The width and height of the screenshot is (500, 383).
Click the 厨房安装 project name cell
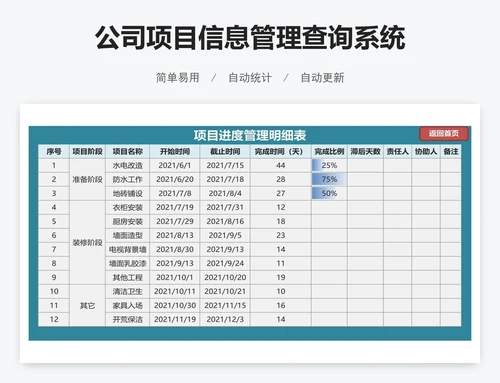point(128,221)
